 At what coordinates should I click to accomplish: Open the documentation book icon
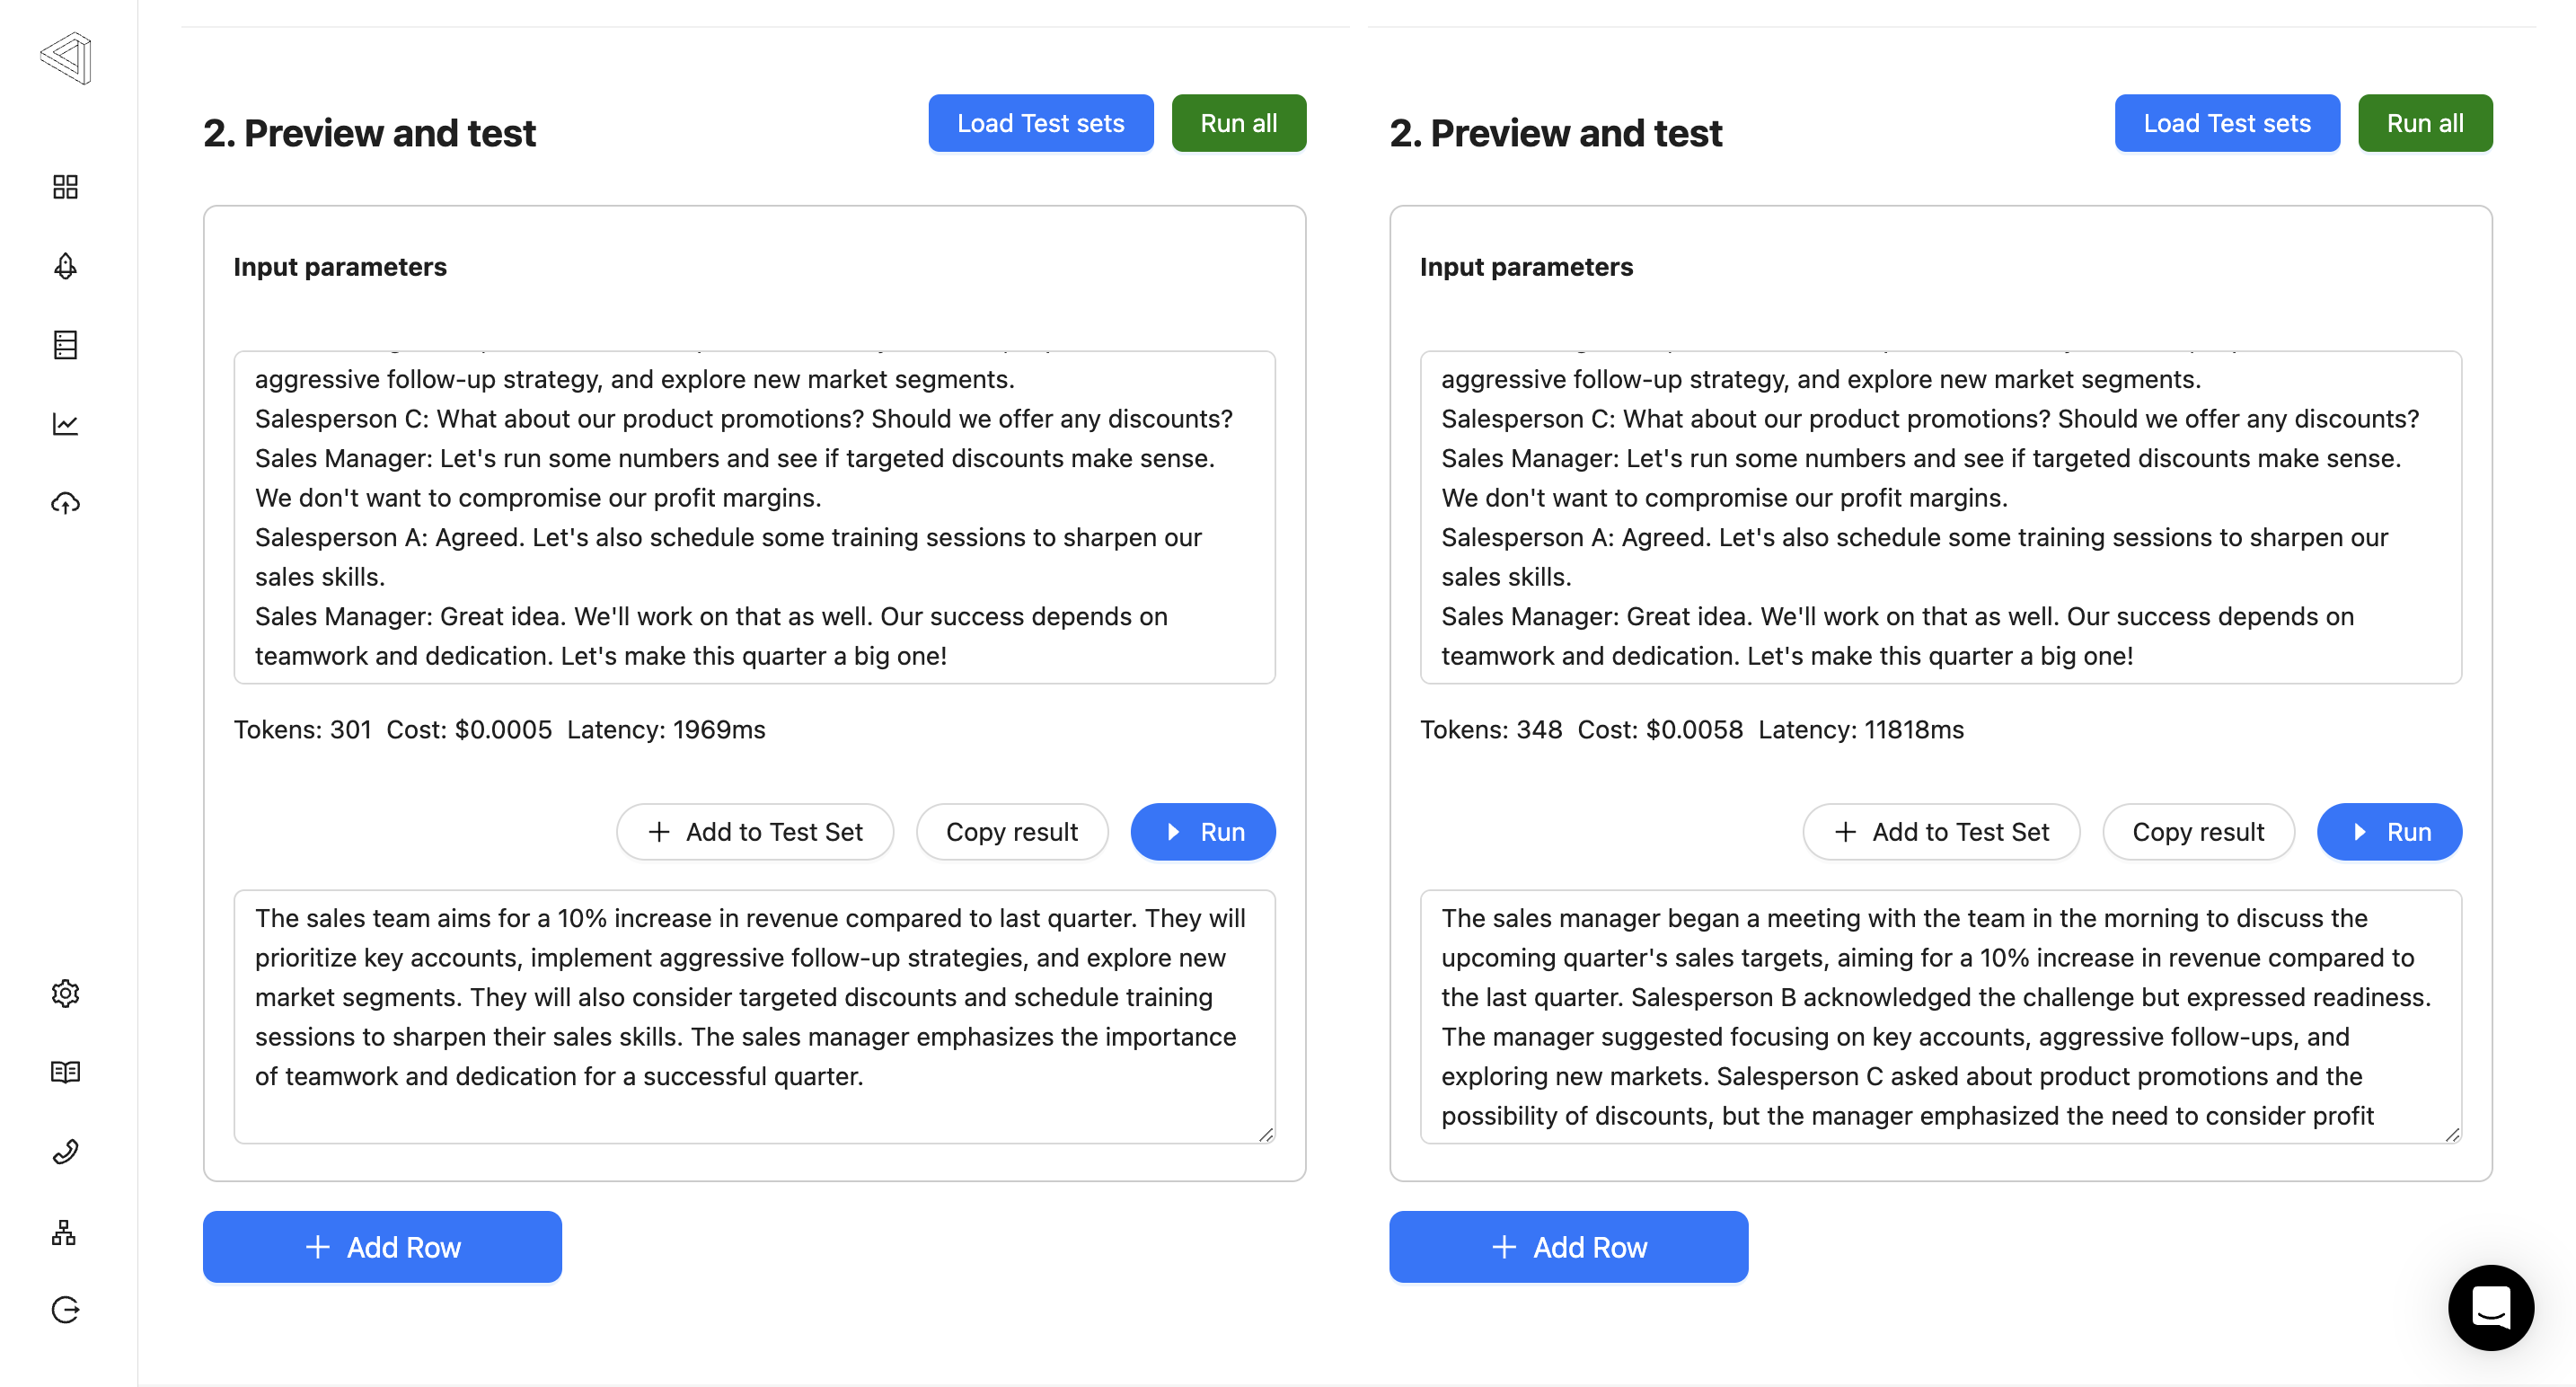coord(65,1072)
